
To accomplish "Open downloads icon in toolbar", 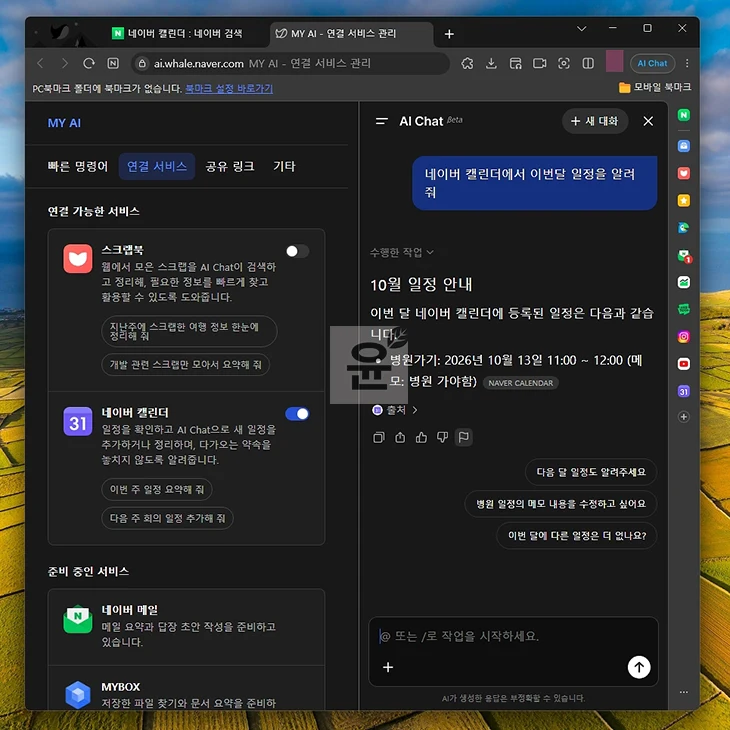I will pos(491,63).
